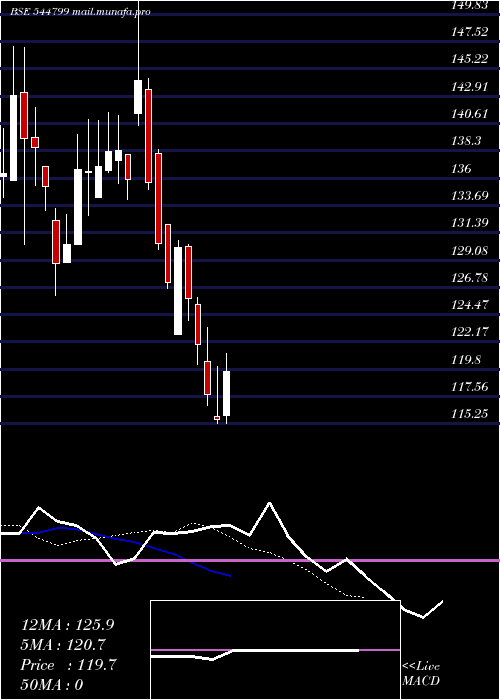Click the 142.91 price axis label

(x=470, y=87)
